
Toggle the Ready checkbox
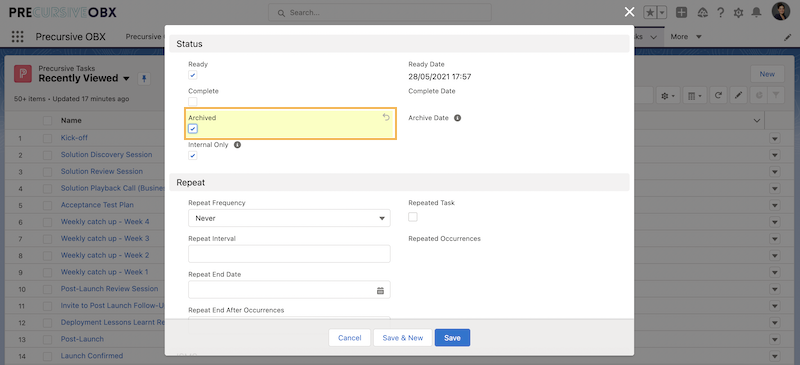[x=193, y=75]
